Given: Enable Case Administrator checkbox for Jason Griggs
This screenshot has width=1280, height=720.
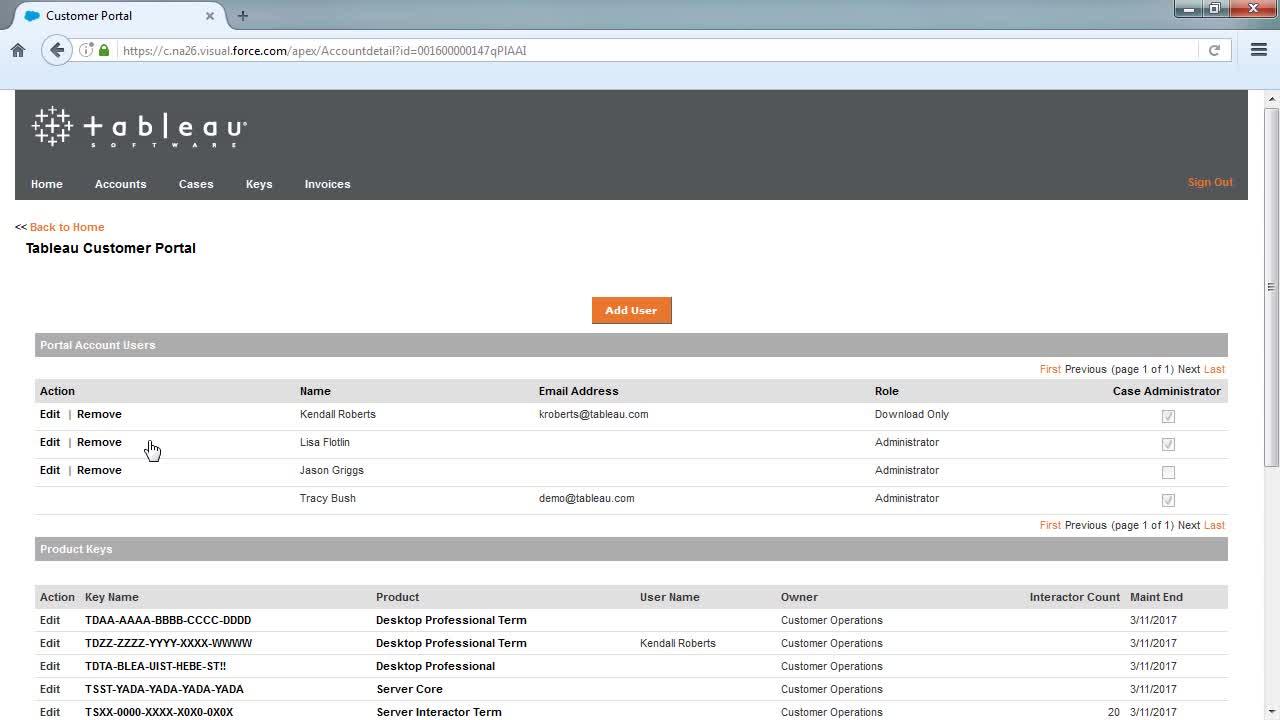Looking at the screenshot, I should 1168,472.
